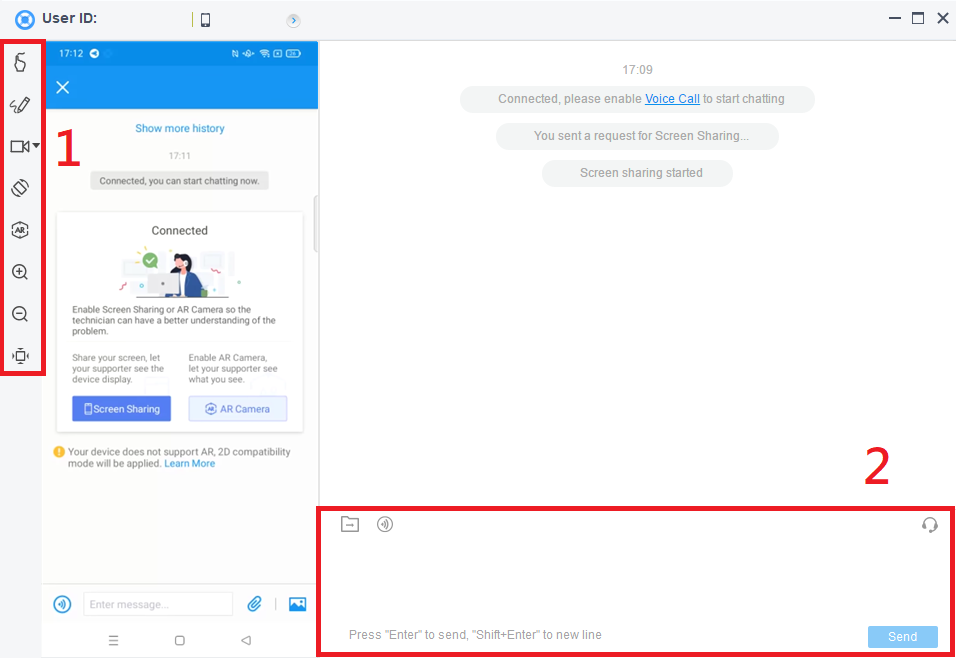Open the recording options dropdown arrow
The width and height of the screenshot is (956, 658).
tap(37, 146)
